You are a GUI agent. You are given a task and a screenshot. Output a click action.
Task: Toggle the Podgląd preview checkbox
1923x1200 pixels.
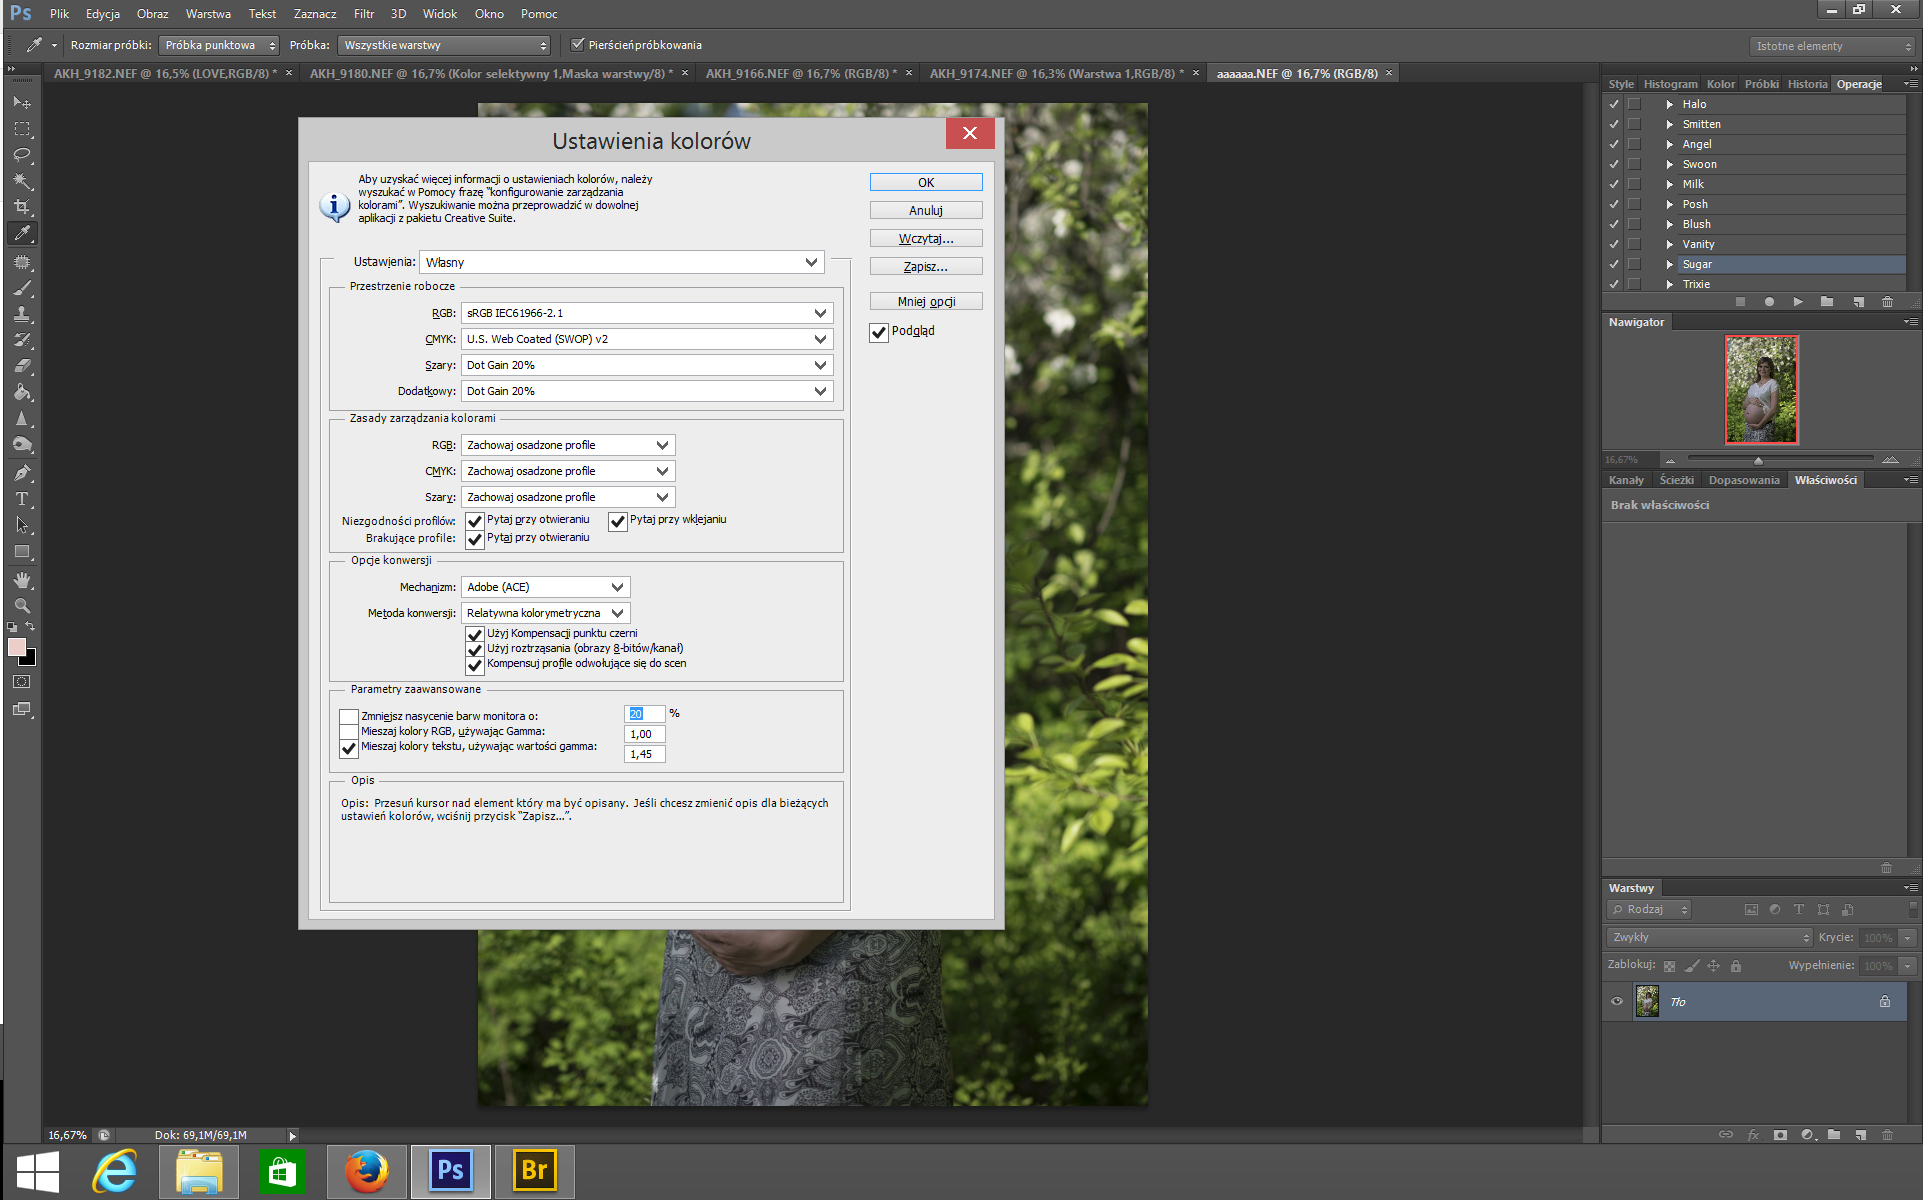click(x=879, y=332)
